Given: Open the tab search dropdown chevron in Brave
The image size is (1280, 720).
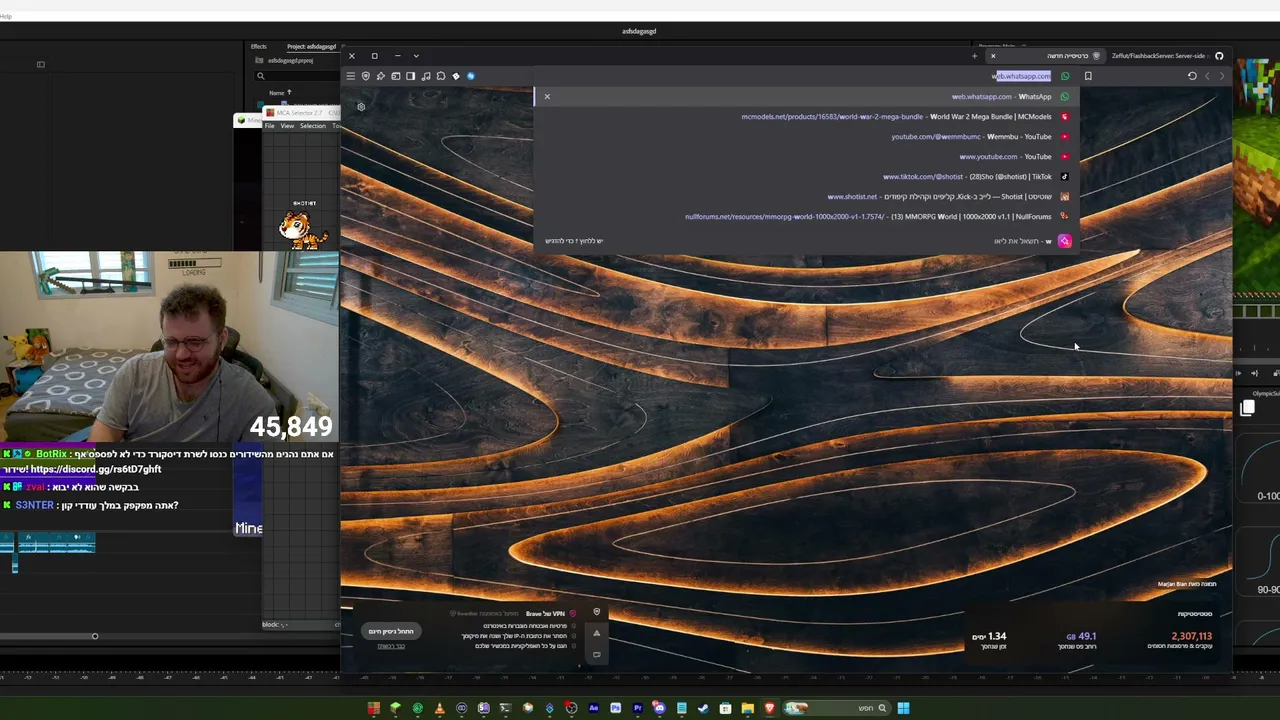Looking at the screenshot, I should pos(416,56).
